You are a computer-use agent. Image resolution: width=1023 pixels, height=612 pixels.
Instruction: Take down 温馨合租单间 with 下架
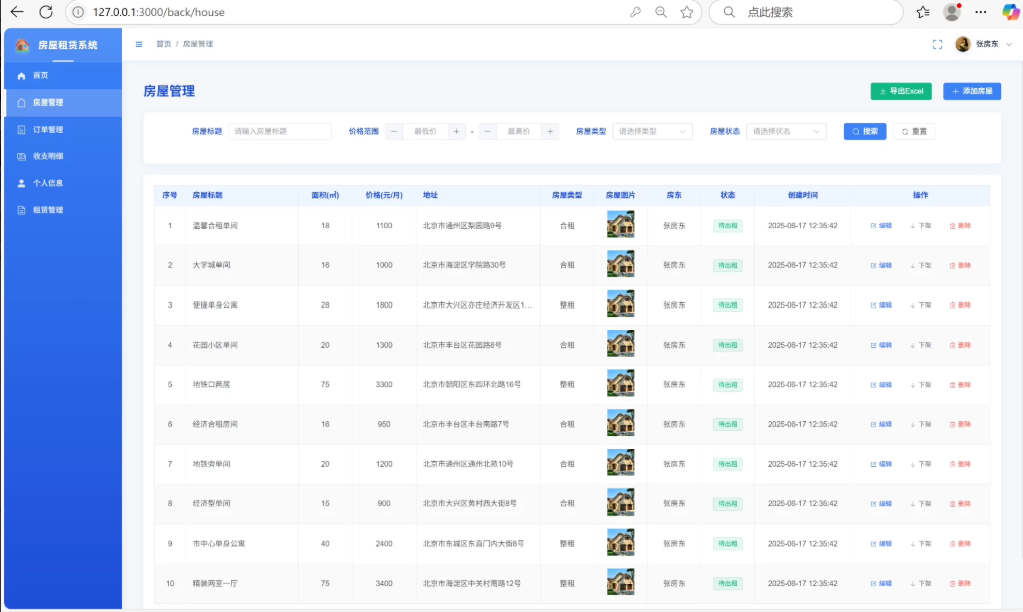coord(921,226)
